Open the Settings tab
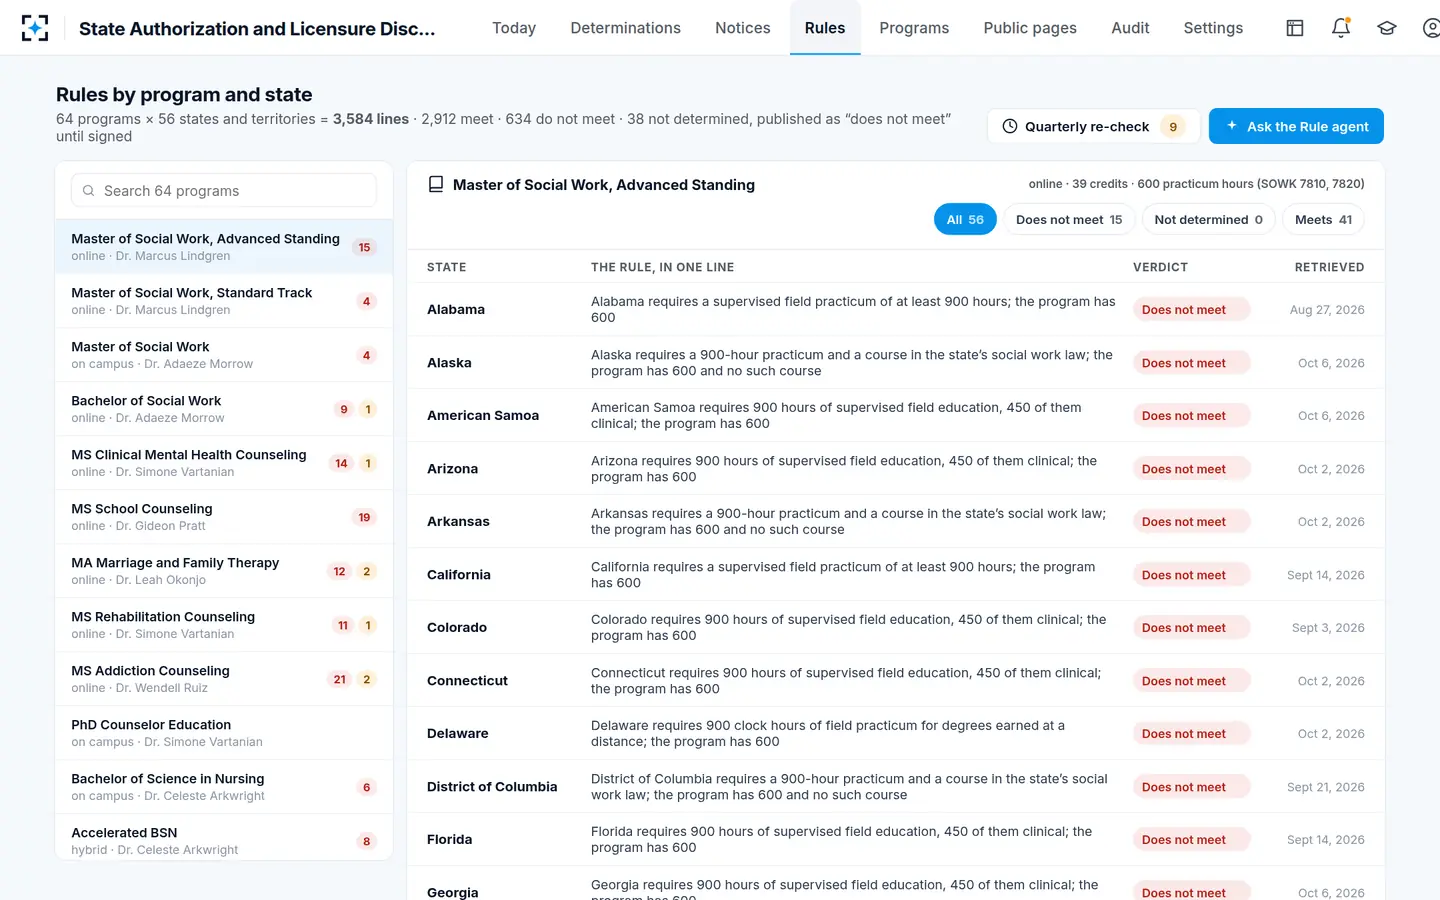This screenshot has height=900, width=1440. click(1213, 28)
